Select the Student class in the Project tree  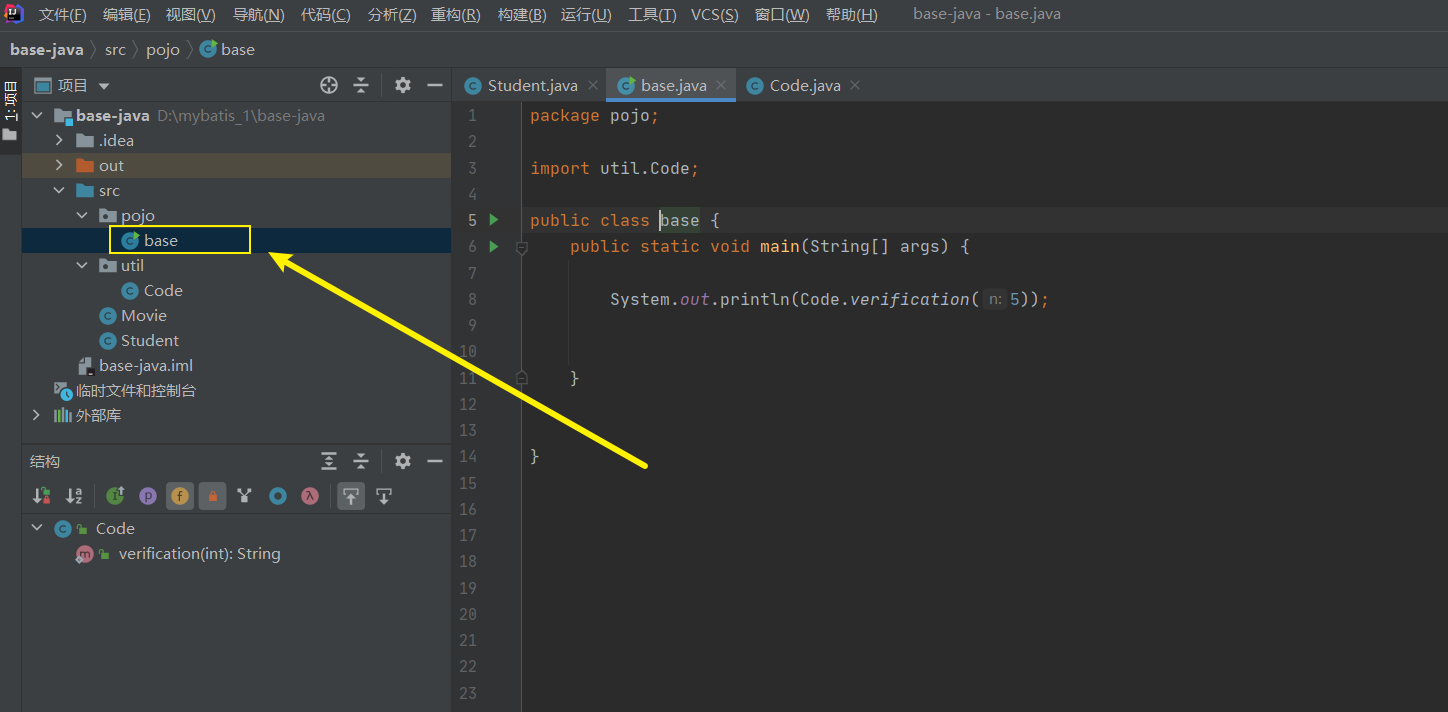[x=139, y=340]
